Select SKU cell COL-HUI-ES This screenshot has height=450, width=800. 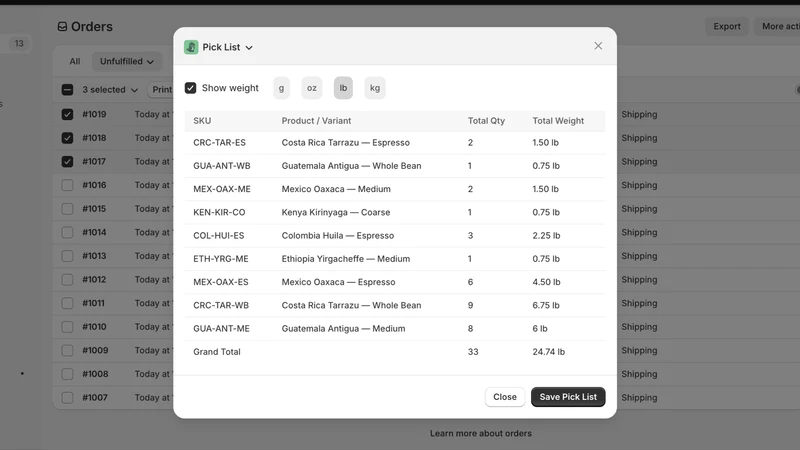click(x=219, y=236)
